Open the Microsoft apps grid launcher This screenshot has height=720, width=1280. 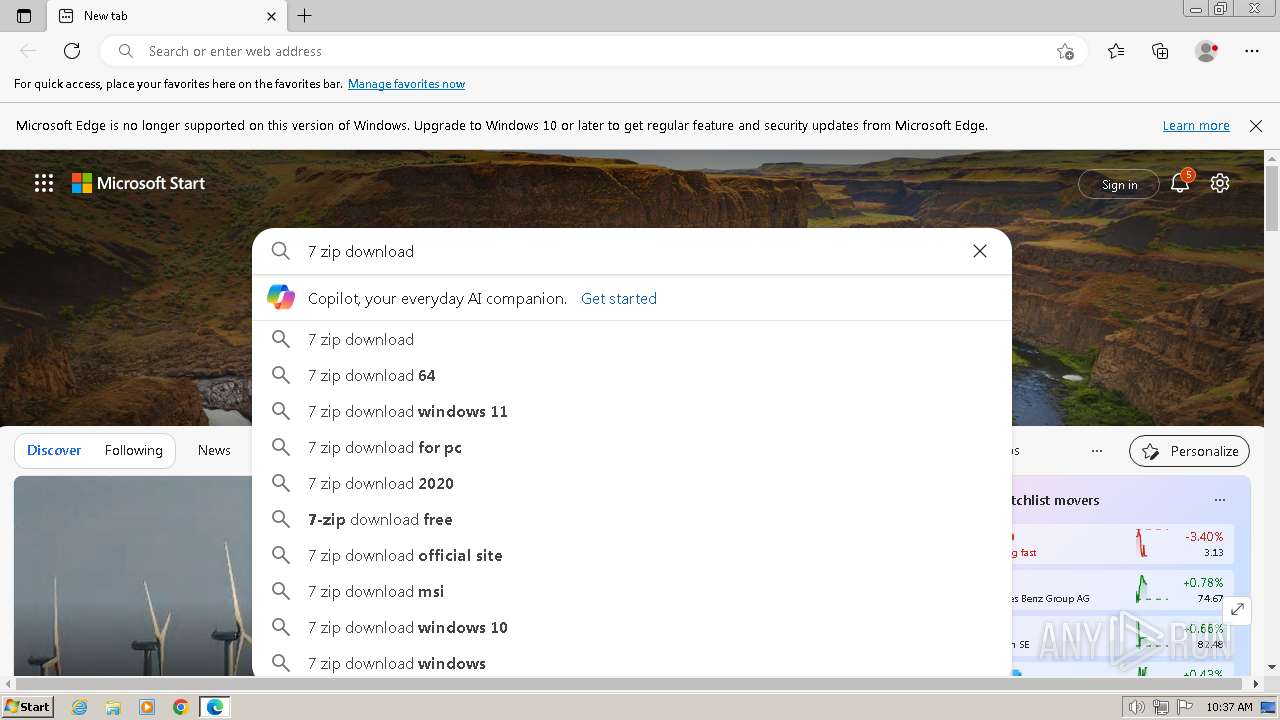pyautogui.click(x=44, y=183)
